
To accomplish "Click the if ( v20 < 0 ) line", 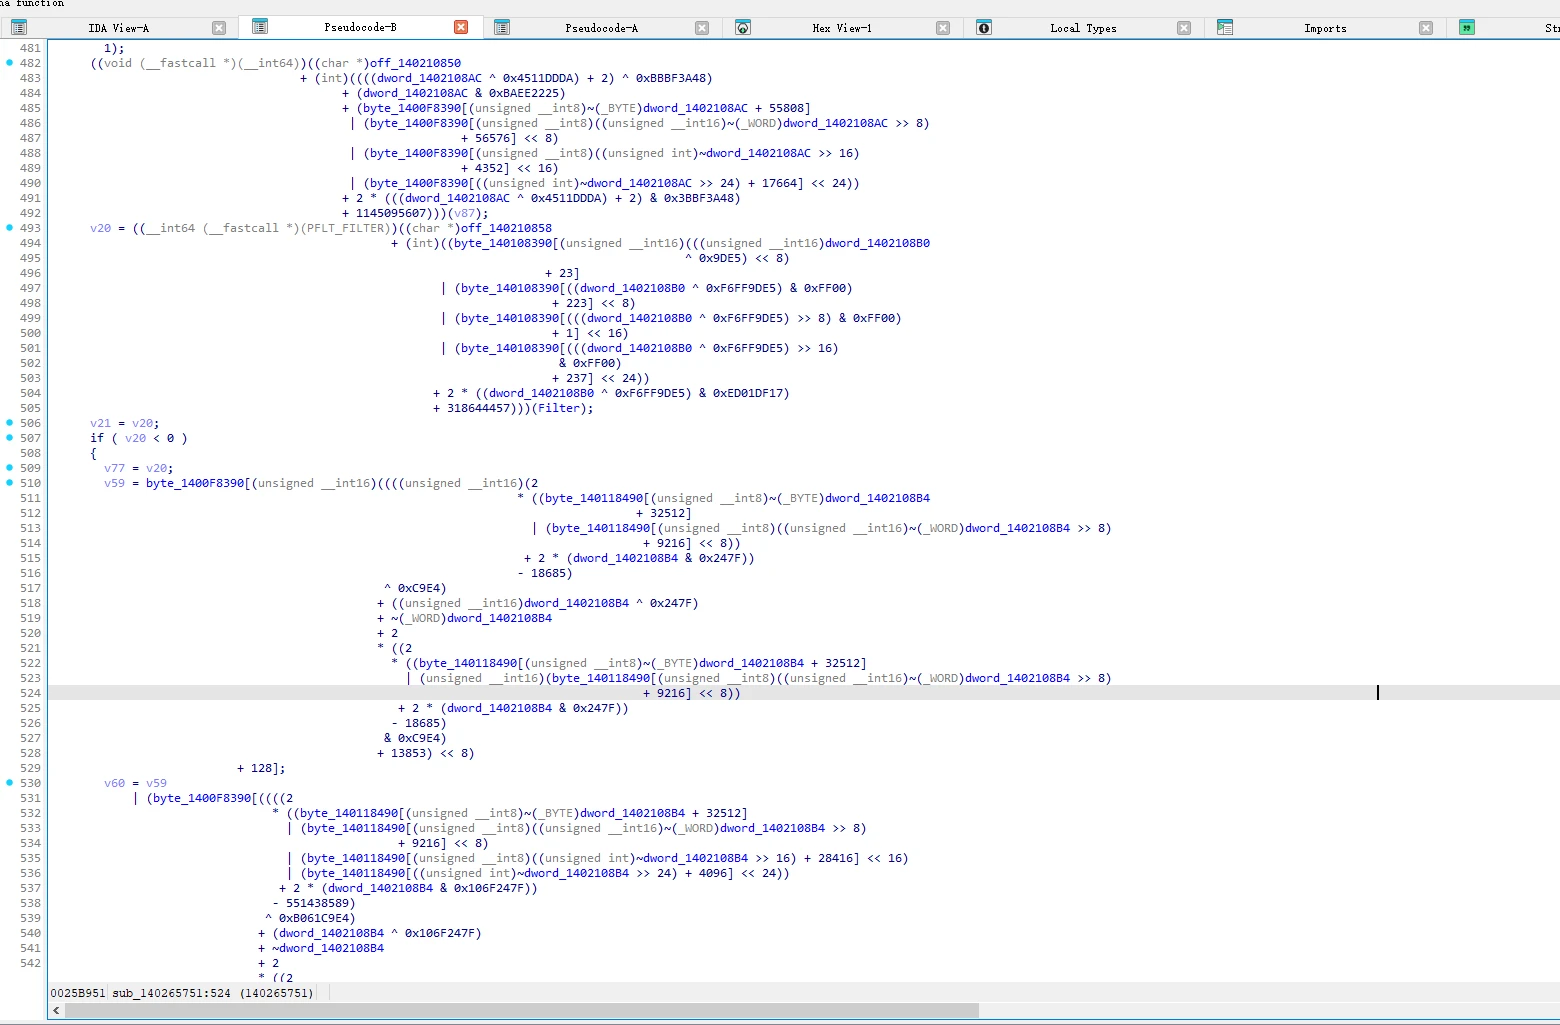I will click(x=139, y=438).
